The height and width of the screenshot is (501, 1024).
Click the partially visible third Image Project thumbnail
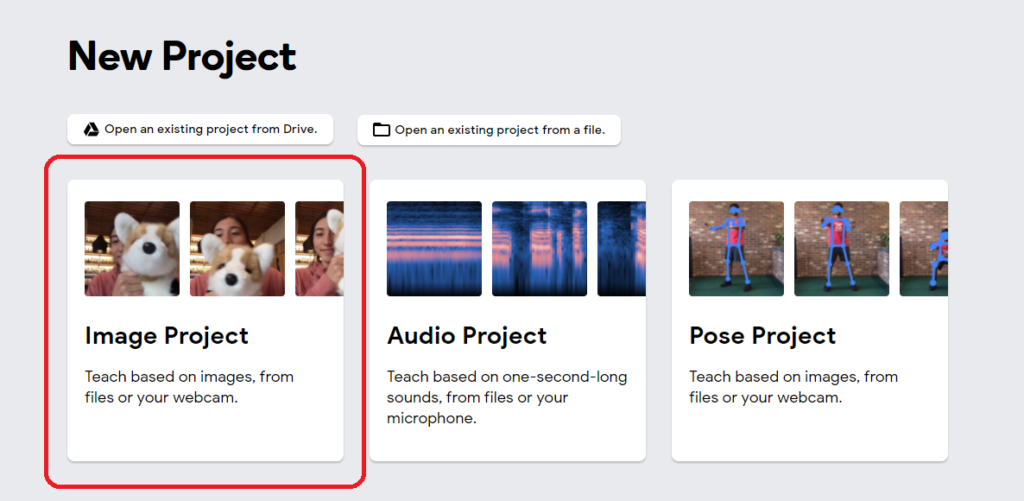319,249
